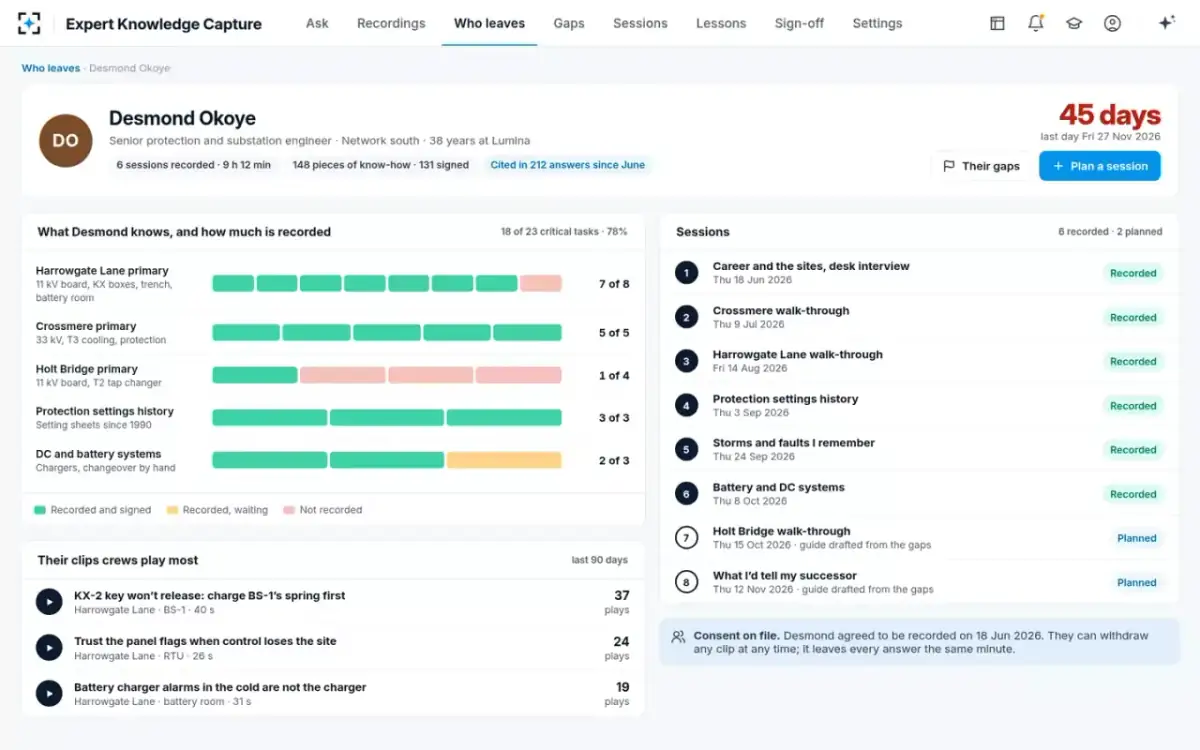
Task: Open the Settings tab
Action: [877, 23]
